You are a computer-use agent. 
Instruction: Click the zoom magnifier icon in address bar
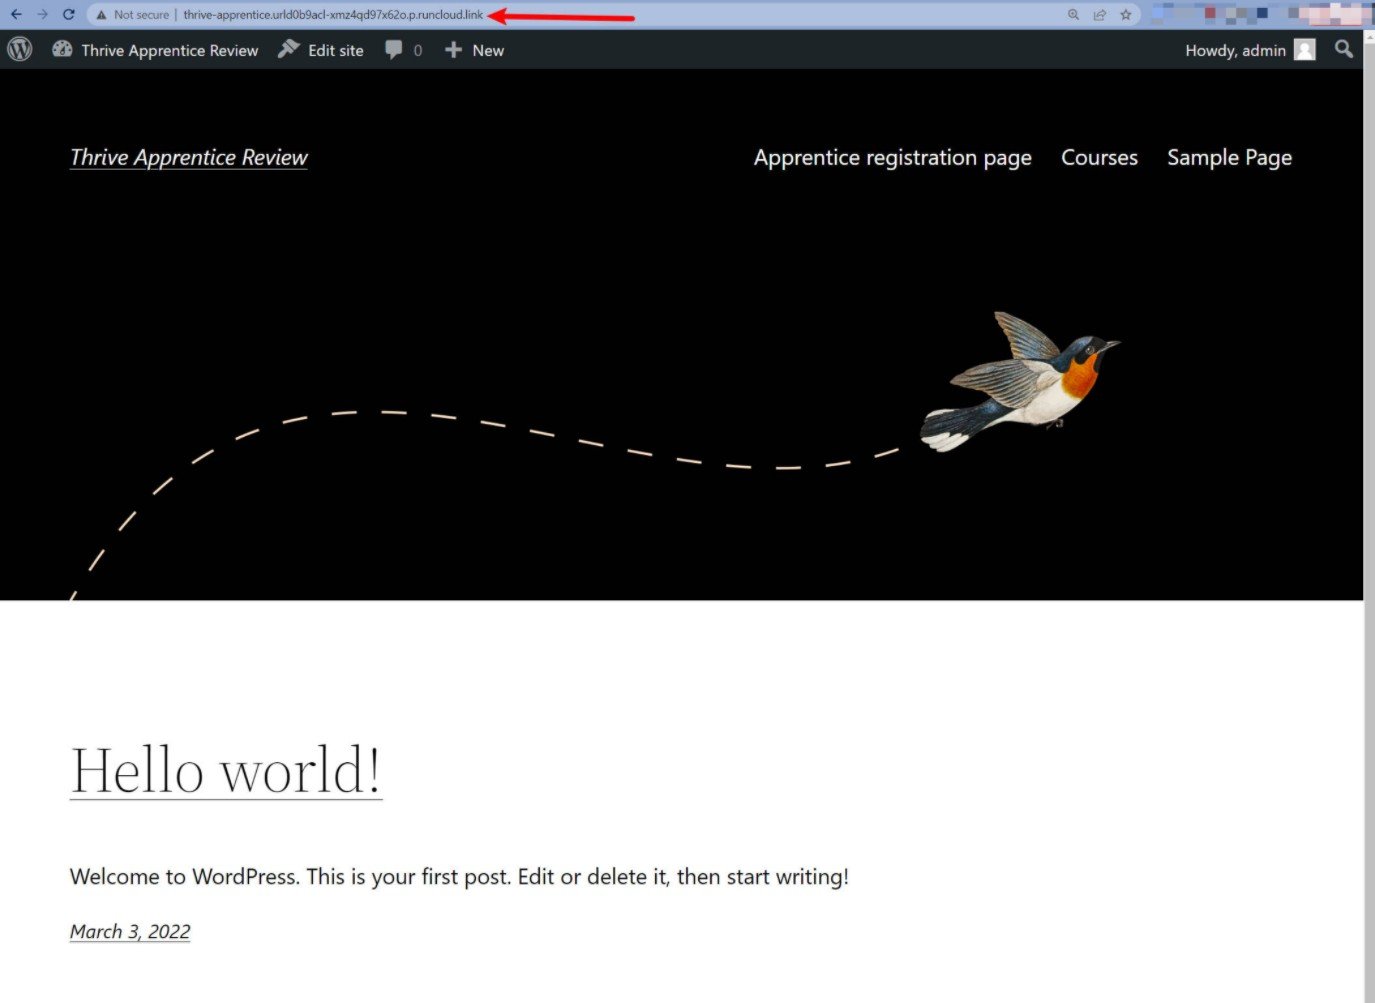(x=1073, y=15)
